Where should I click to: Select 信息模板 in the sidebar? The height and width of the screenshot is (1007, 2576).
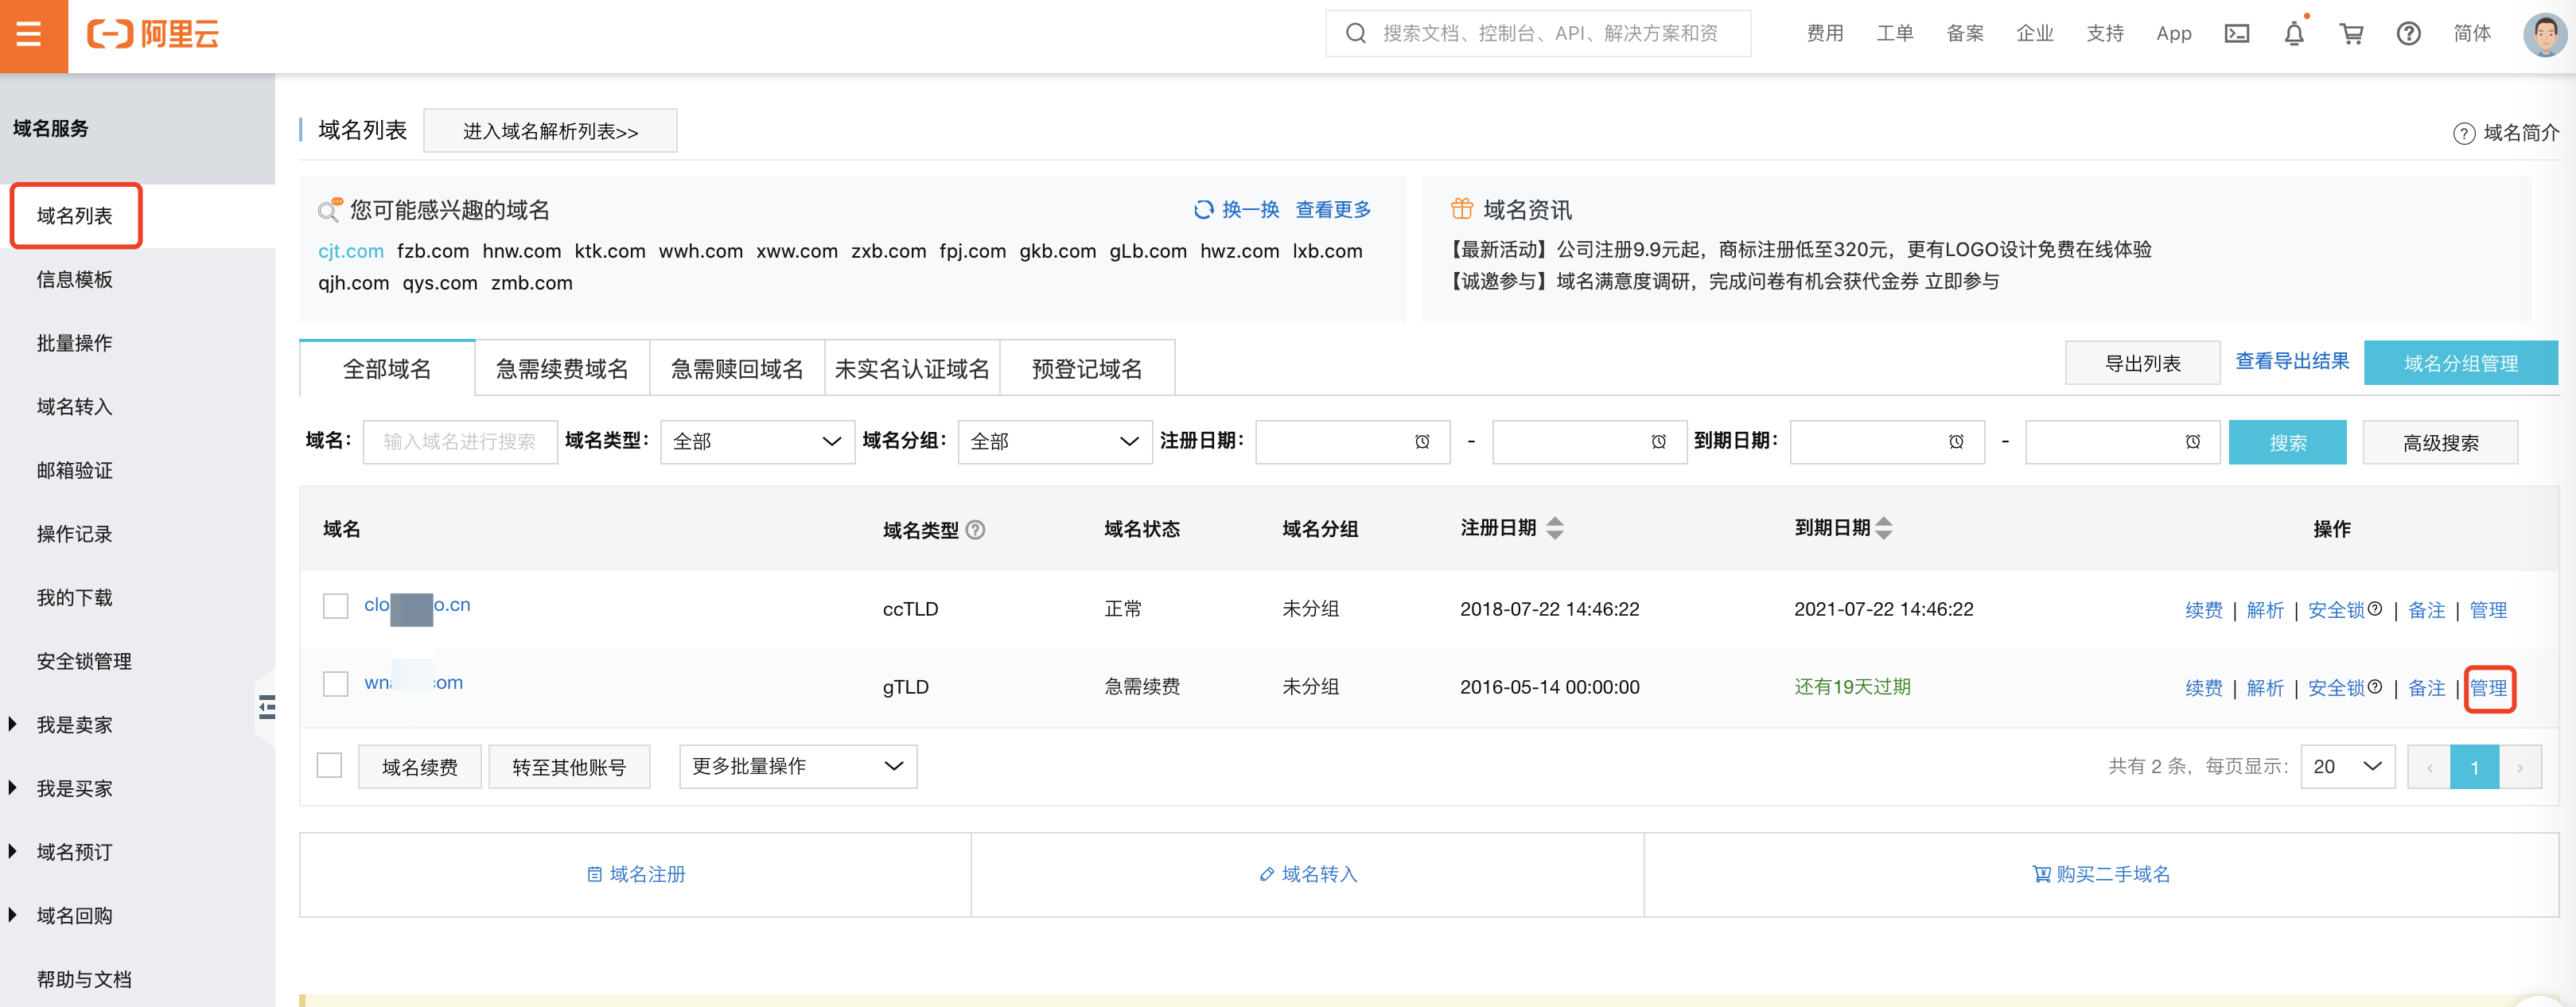tap(74, 280)
